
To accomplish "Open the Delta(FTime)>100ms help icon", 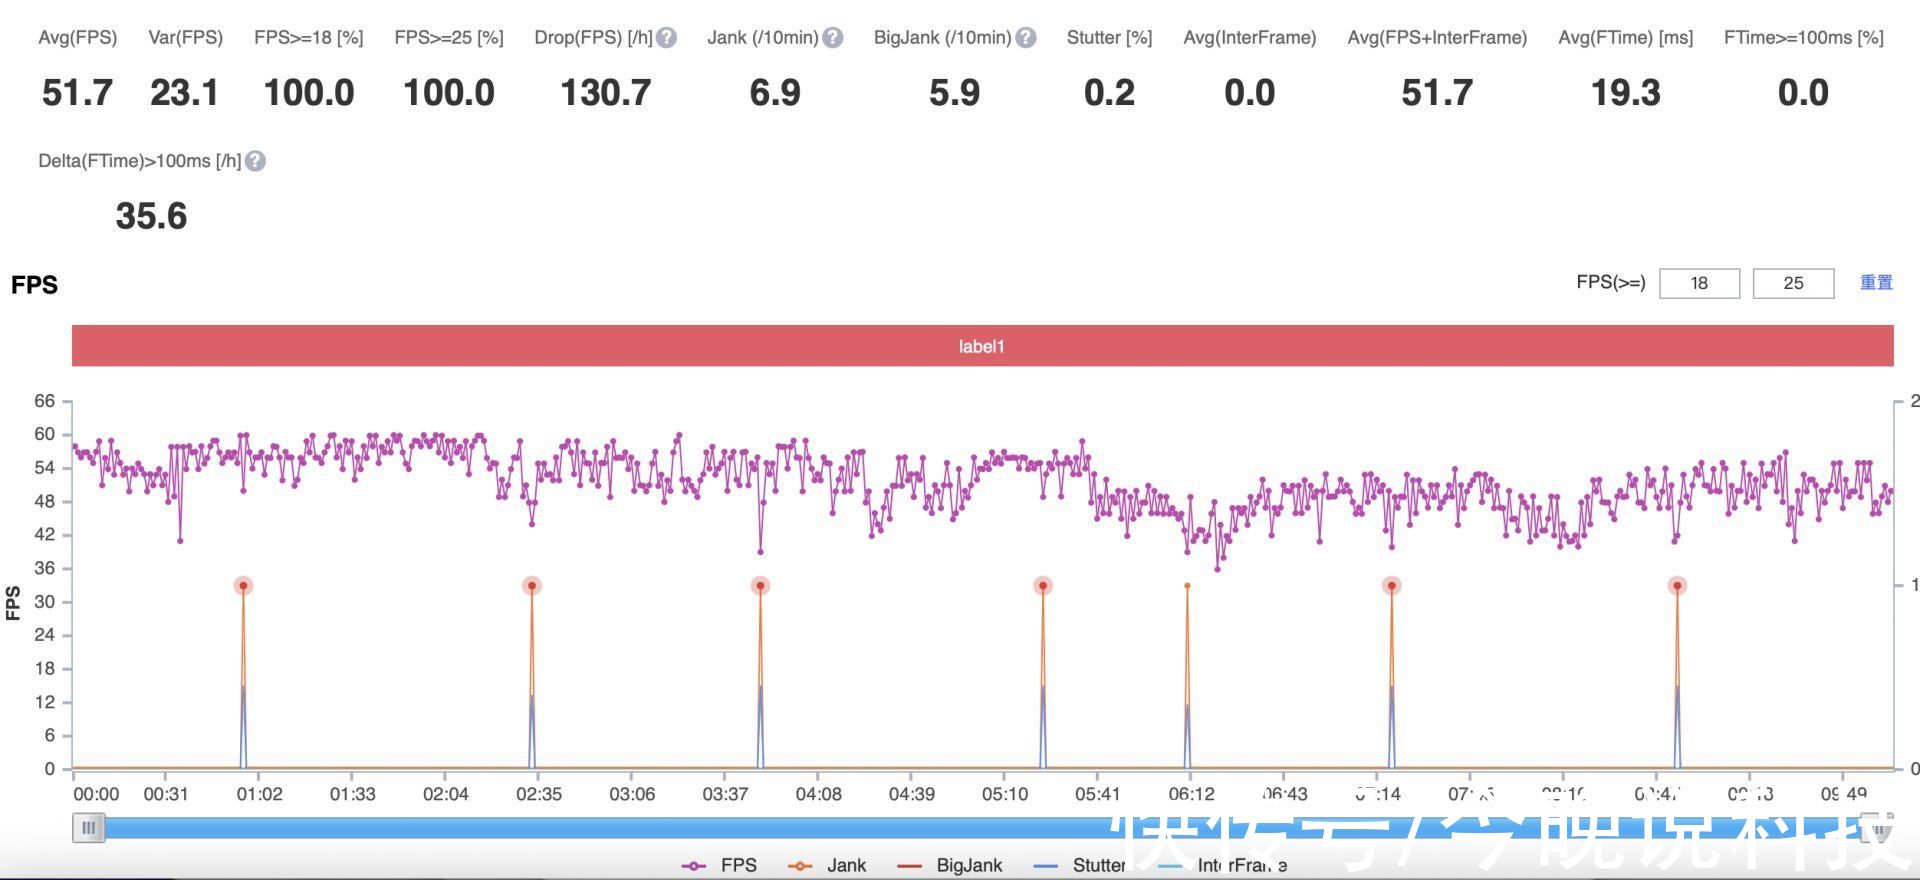I will coord(255,161).
